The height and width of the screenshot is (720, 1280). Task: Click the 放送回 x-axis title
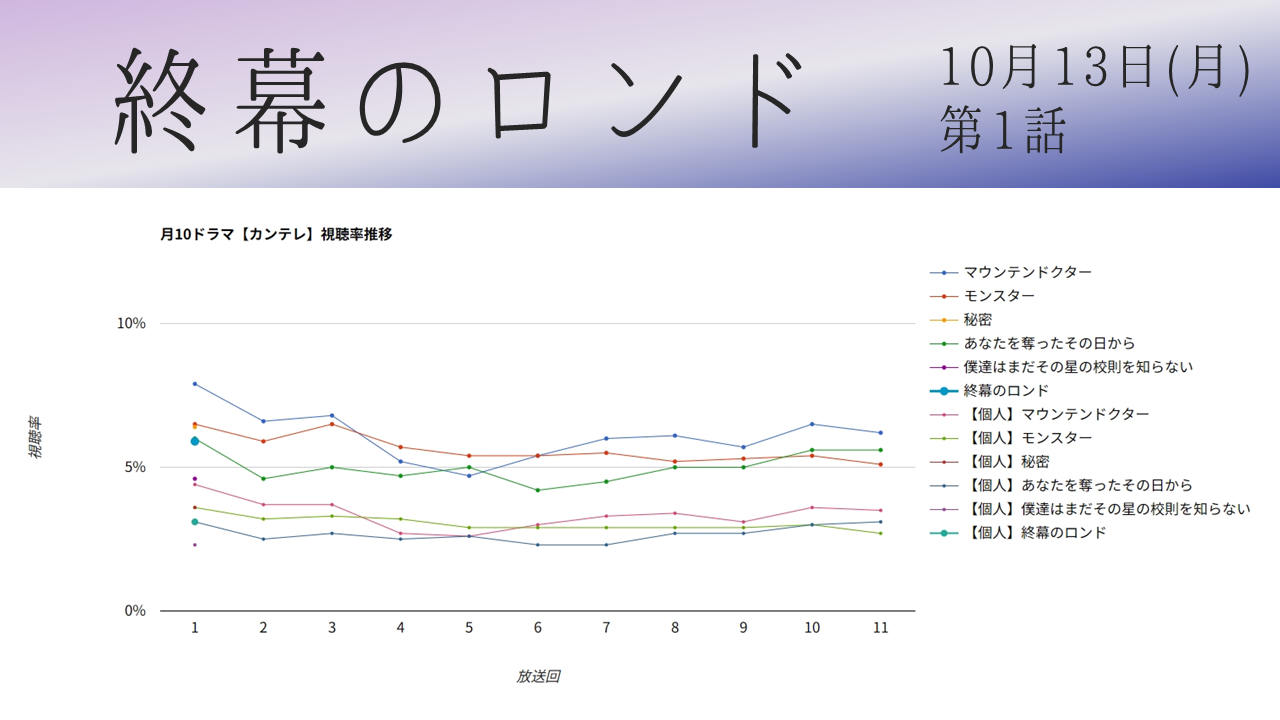[538, 677]
